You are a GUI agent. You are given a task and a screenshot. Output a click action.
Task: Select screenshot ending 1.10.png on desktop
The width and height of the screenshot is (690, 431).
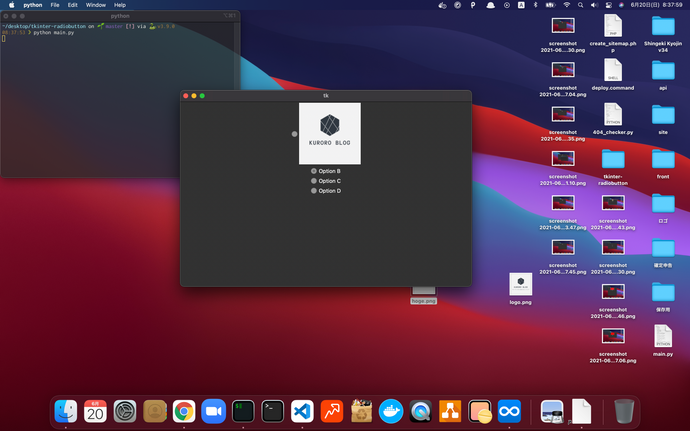pos(563,168)
